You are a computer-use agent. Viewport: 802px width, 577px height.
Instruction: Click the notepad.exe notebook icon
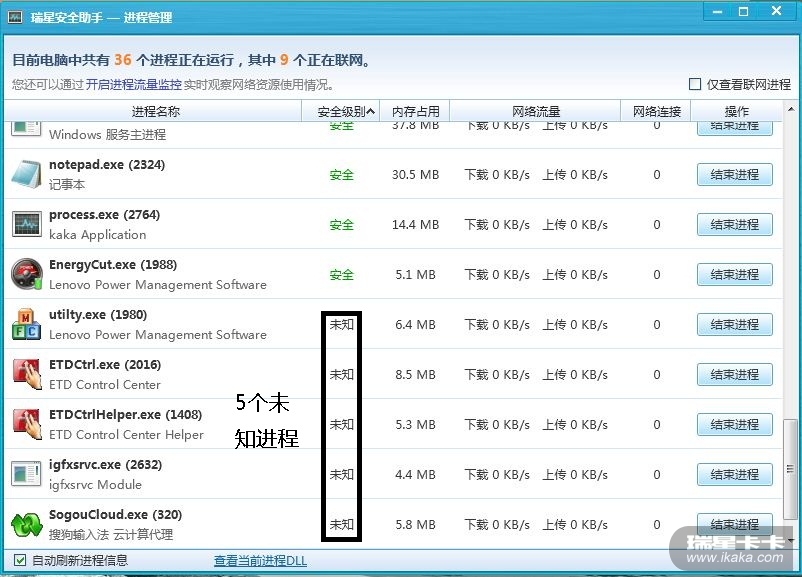click(x=26, y=174)
